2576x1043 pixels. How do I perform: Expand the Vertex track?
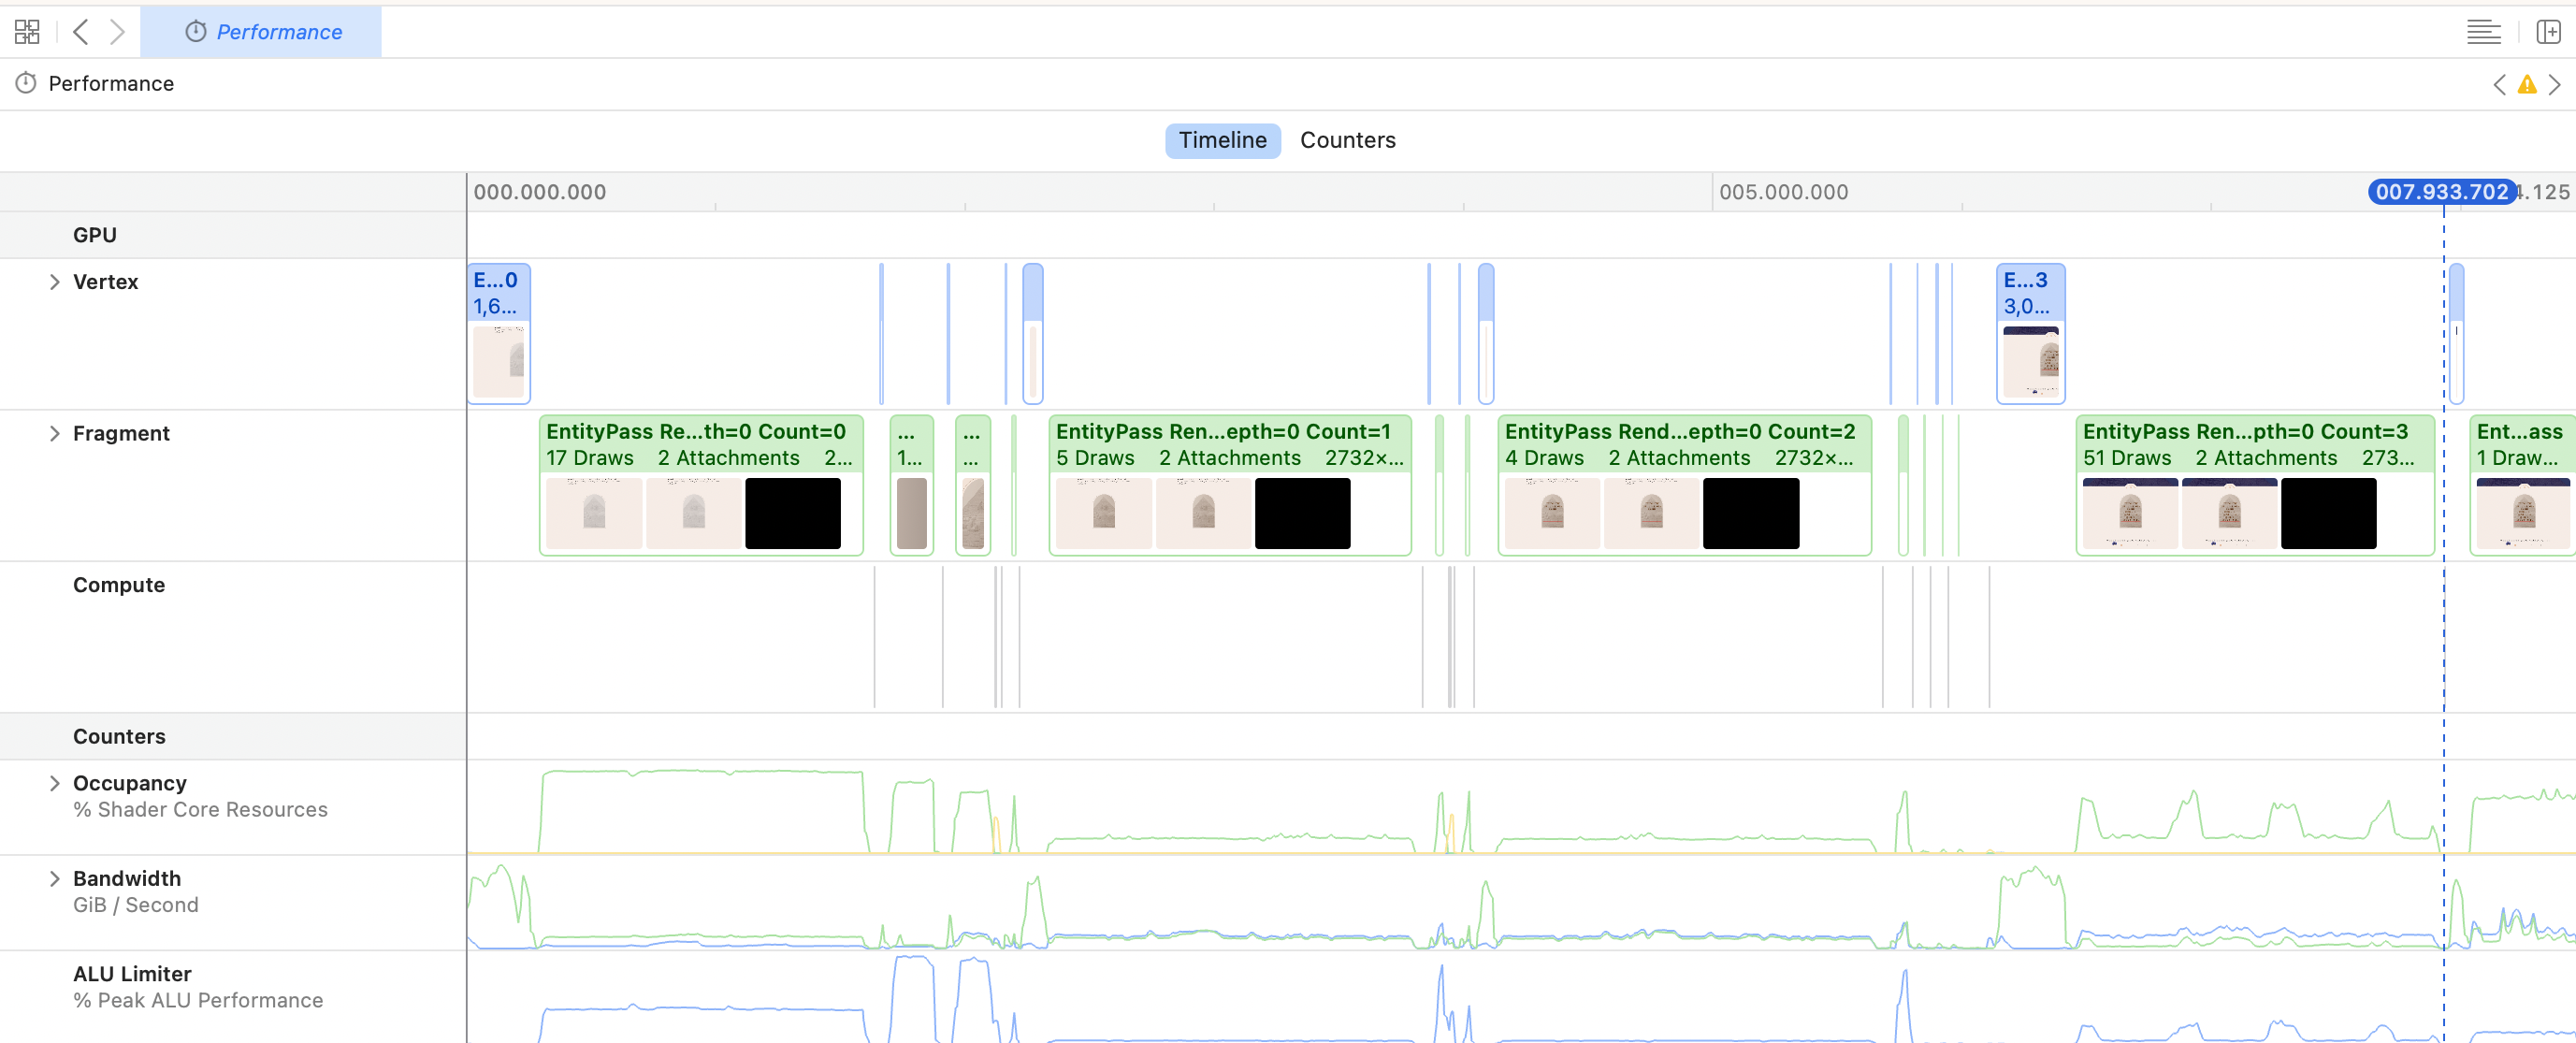click(55, 282)
